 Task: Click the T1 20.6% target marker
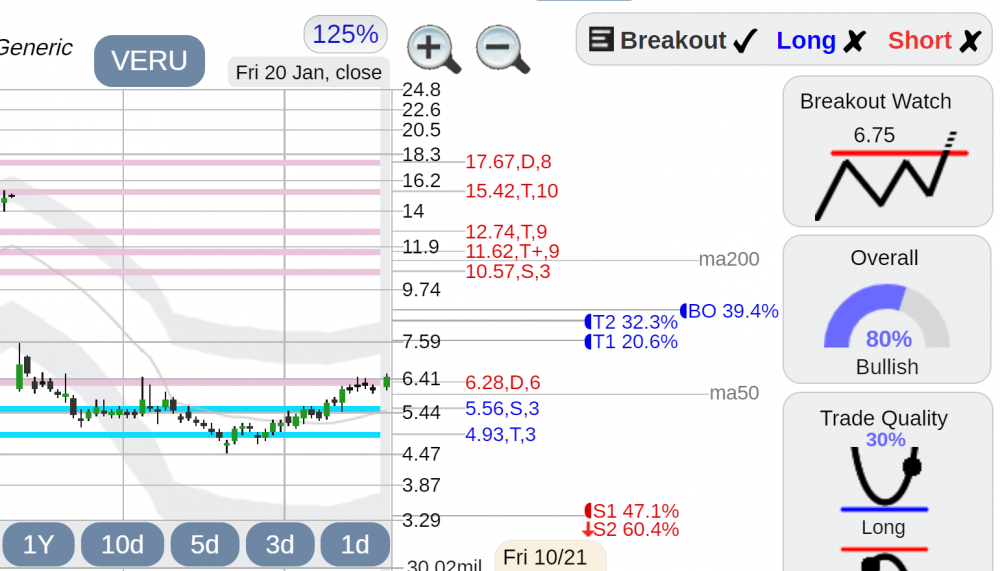[631, 342]
